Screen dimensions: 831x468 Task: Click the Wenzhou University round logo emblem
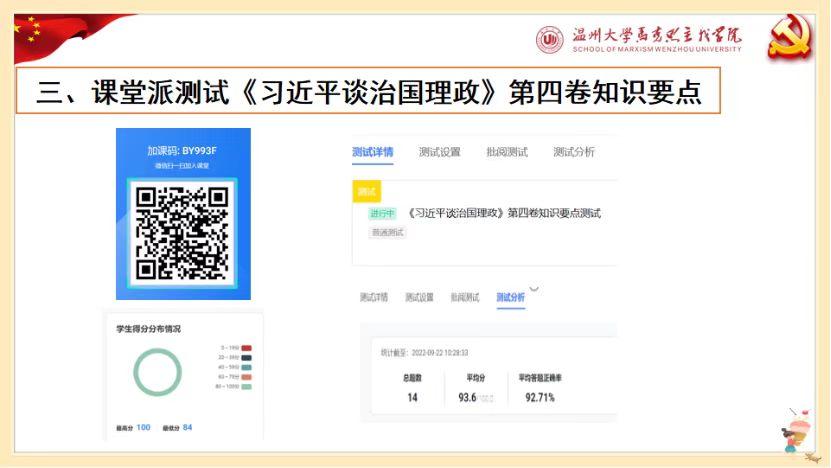point(550,40)
